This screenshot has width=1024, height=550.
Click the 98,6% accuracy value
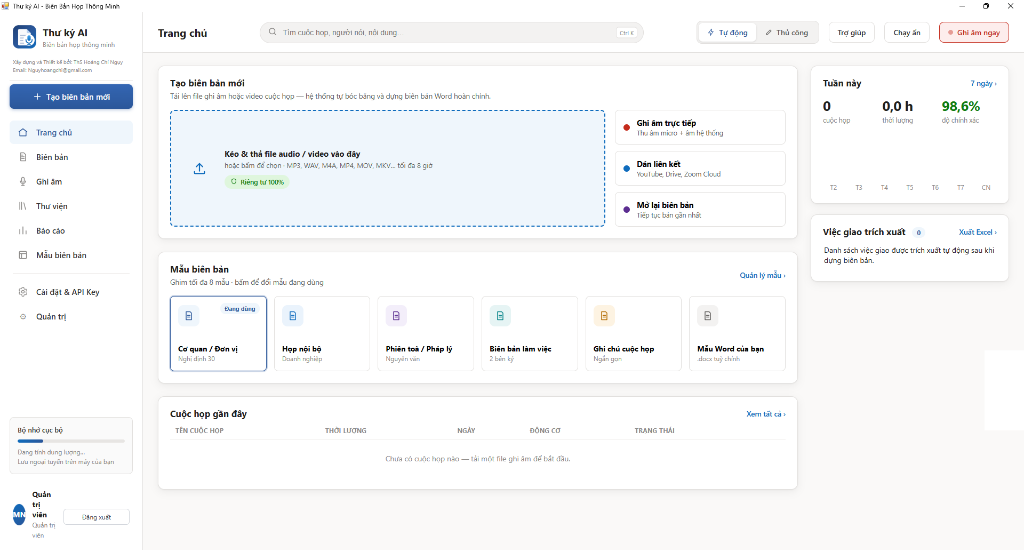point(961,106)
